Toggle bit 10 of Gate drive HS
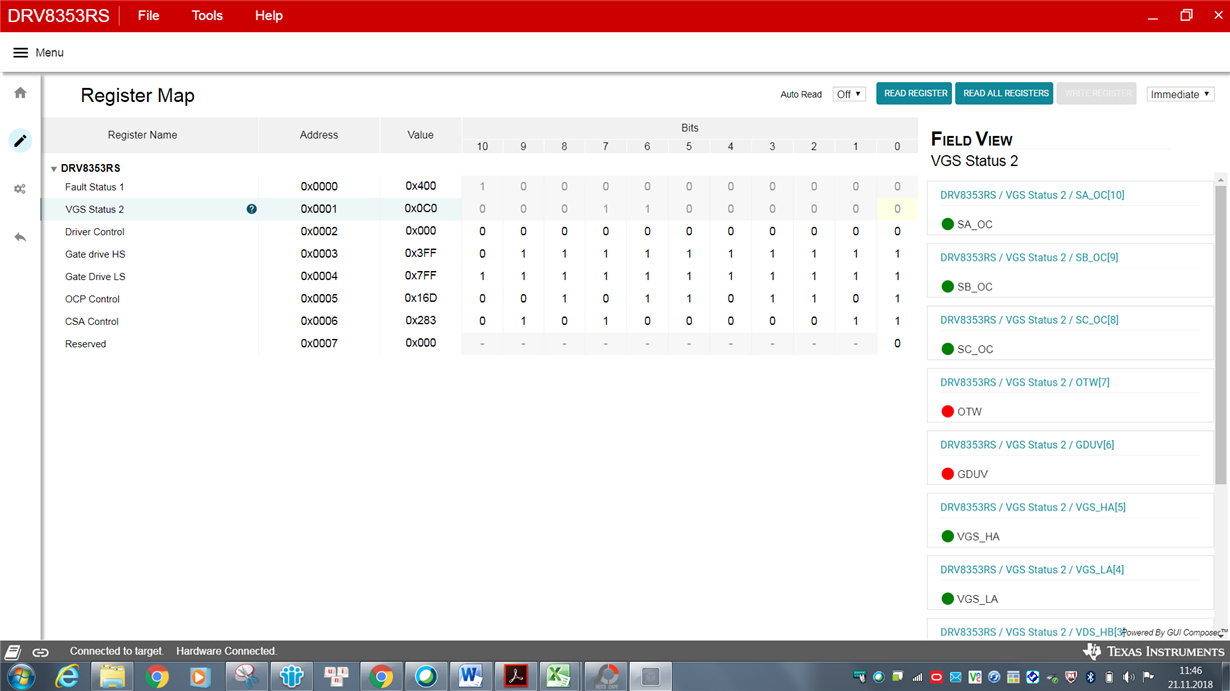 coord(482,254)
